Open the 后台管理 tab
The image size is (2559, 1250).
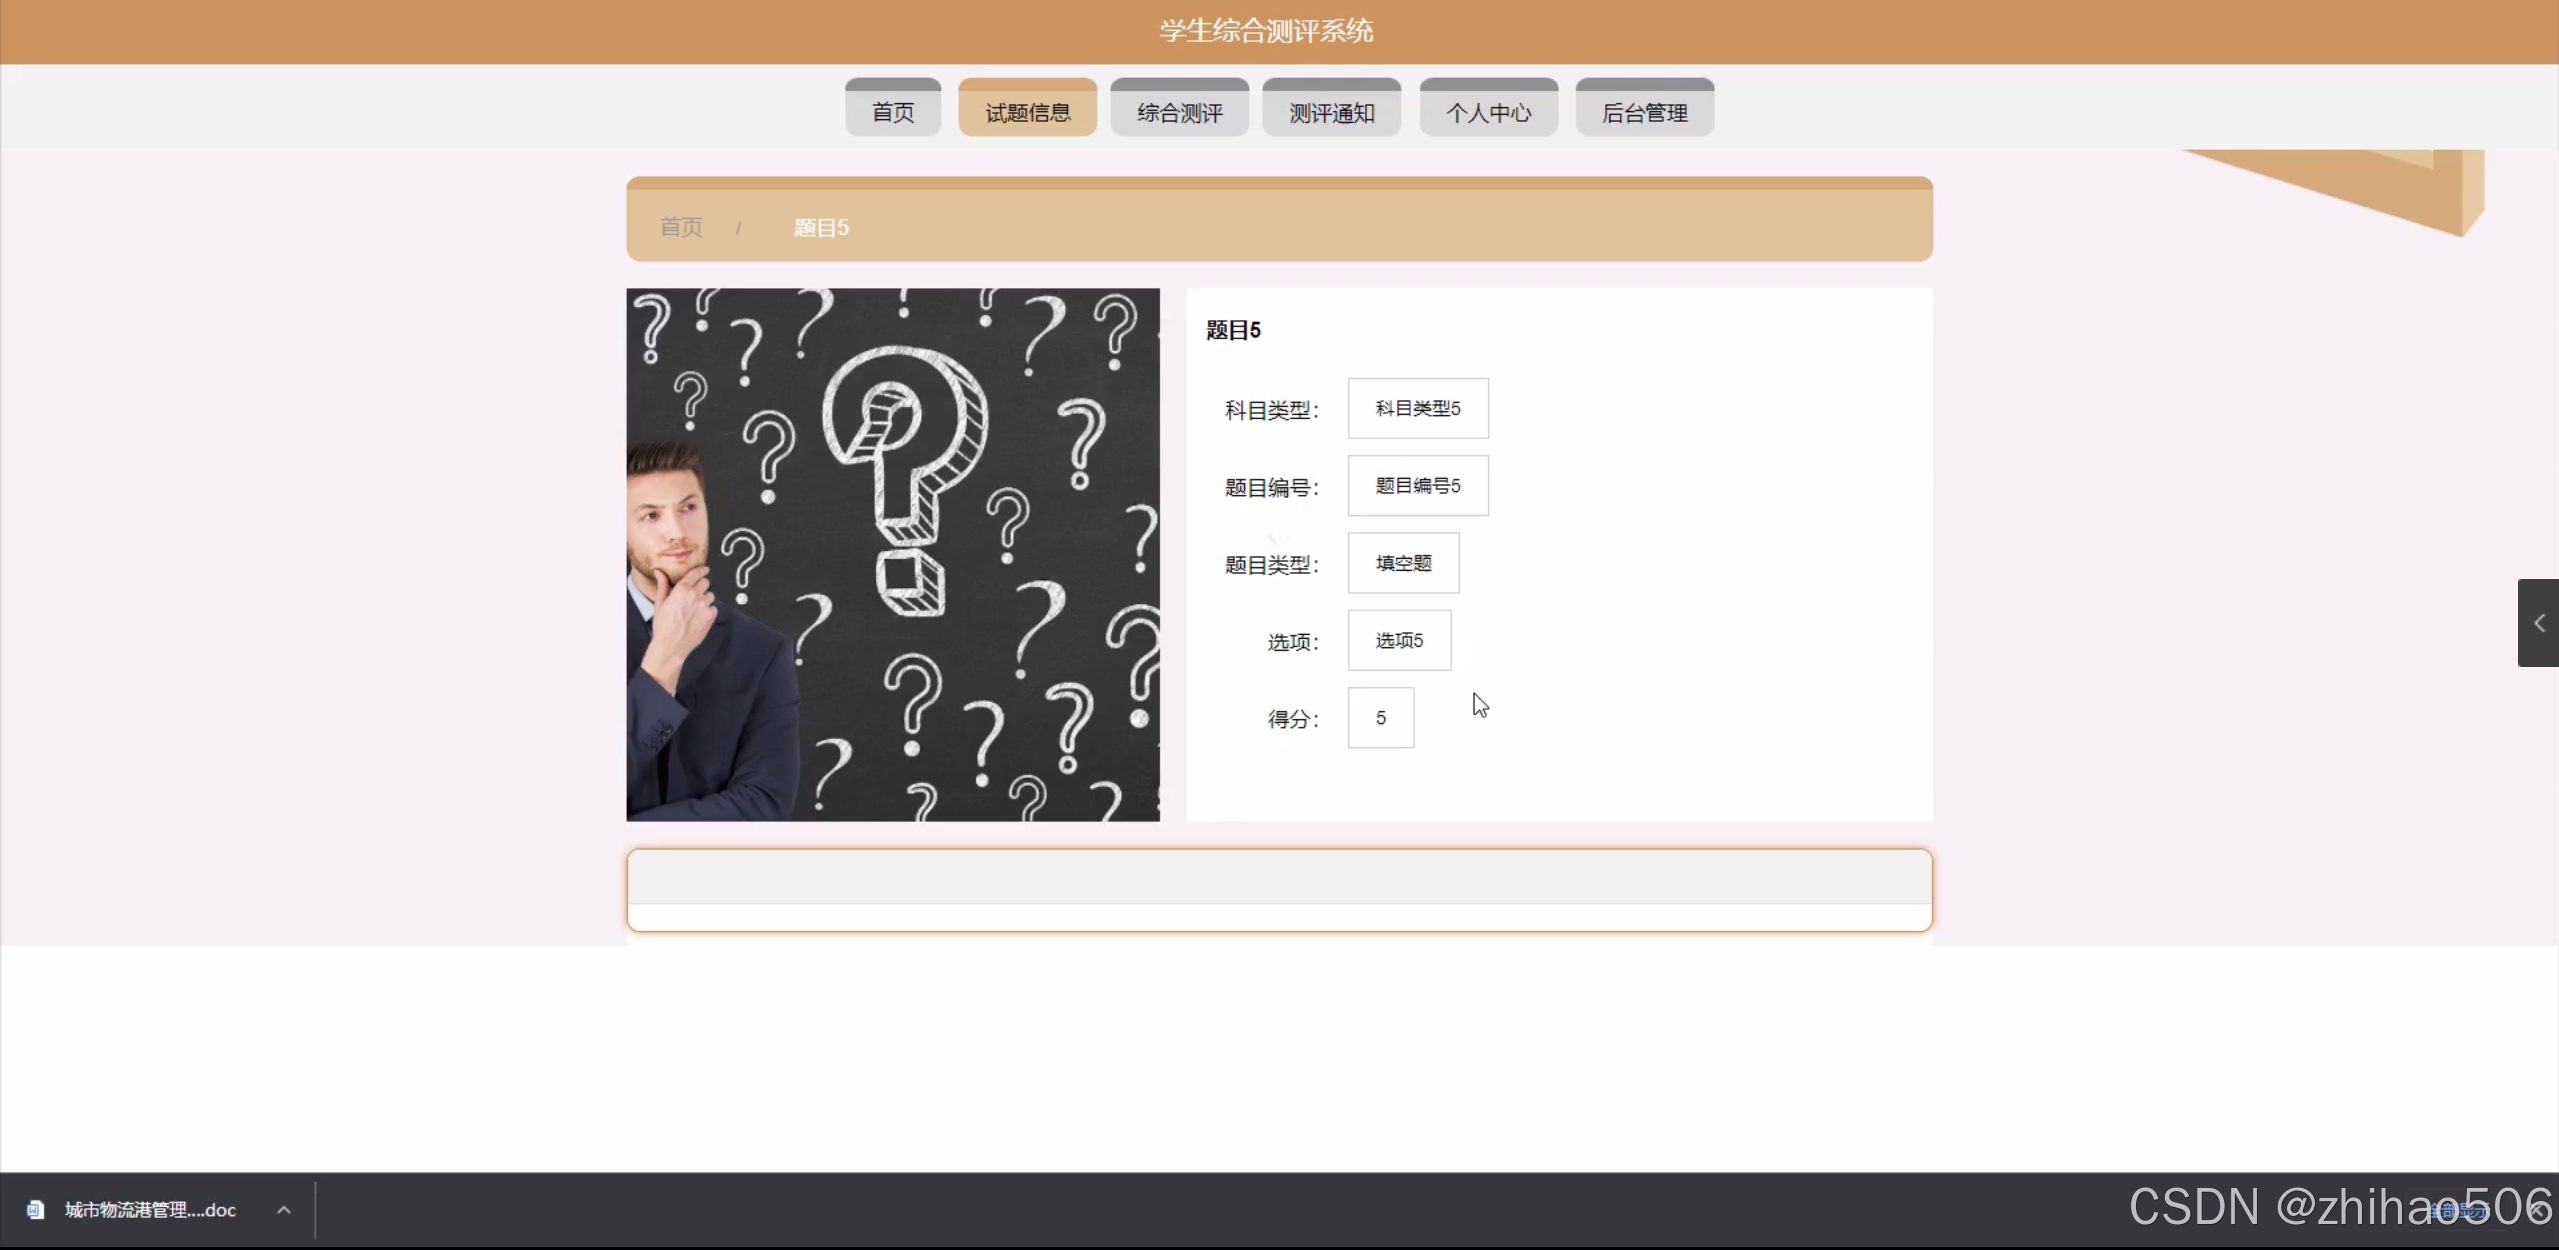pyautogui.click(x=1644, y=112)
